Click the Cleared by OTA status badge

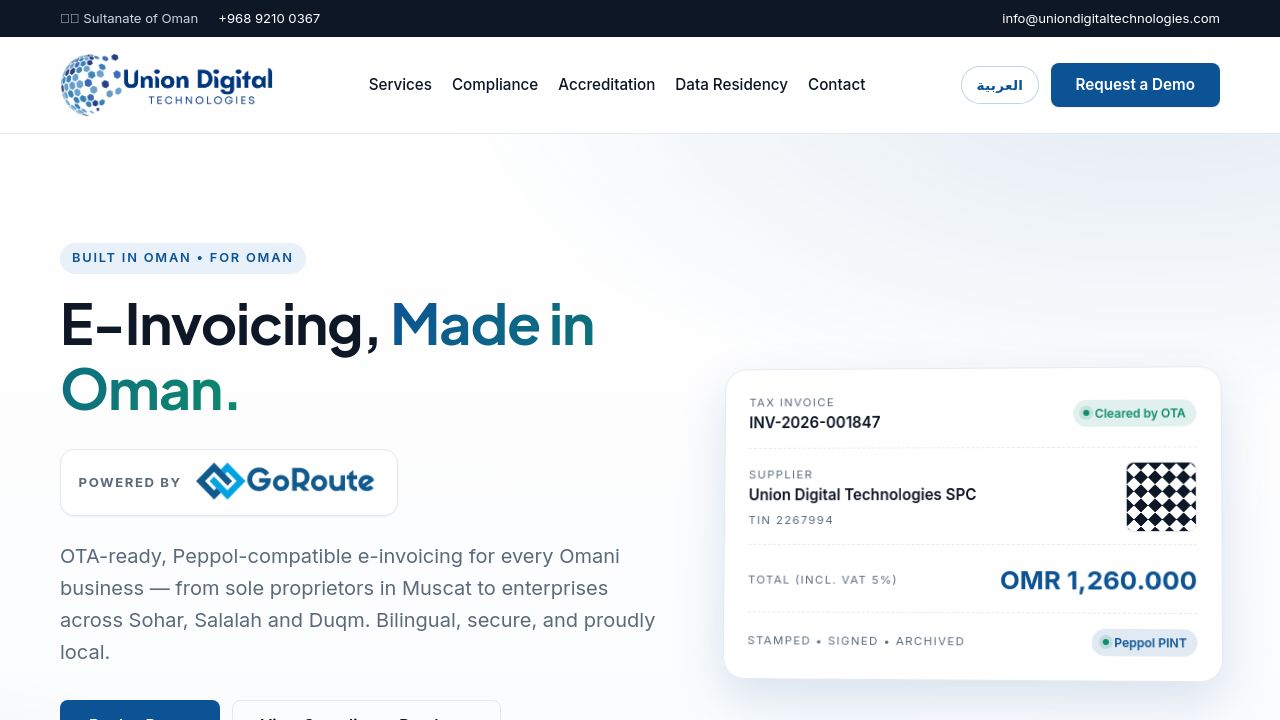1134,413
